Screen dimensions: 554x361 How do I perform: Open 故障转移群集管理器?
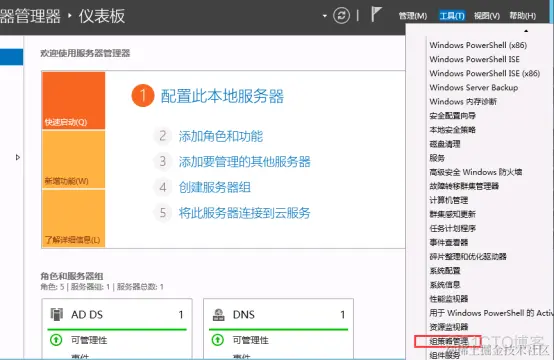464,186
